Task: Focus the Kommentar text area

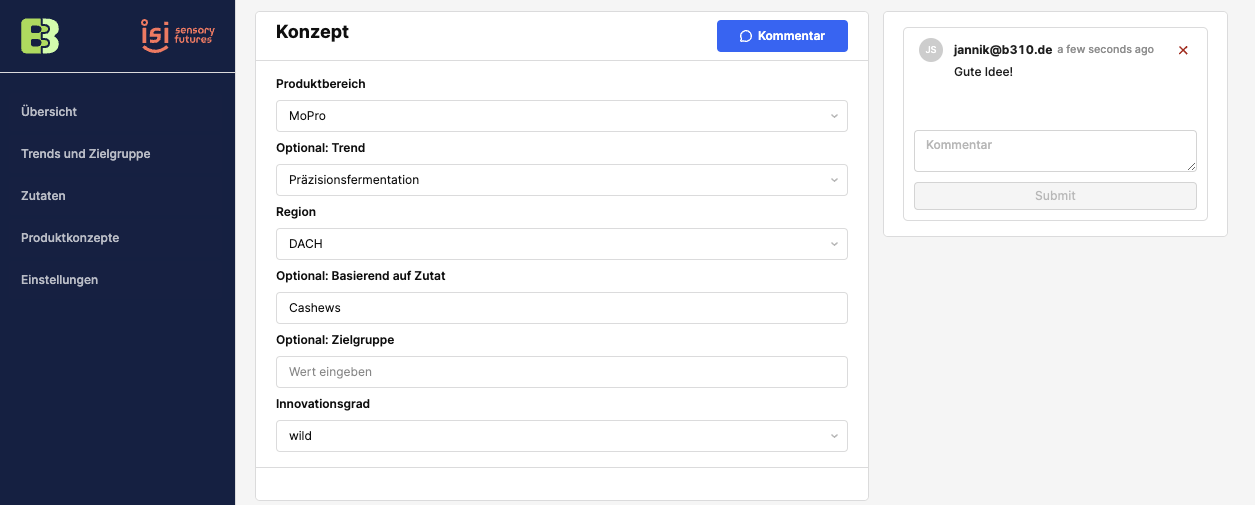Action: (1055, 151)
